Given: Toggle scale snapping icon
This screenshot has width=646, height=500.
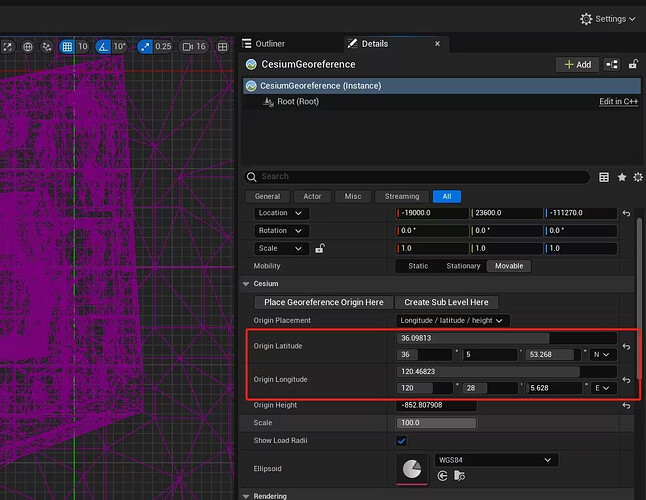Looking at the screenshot, I should point(145,46).
